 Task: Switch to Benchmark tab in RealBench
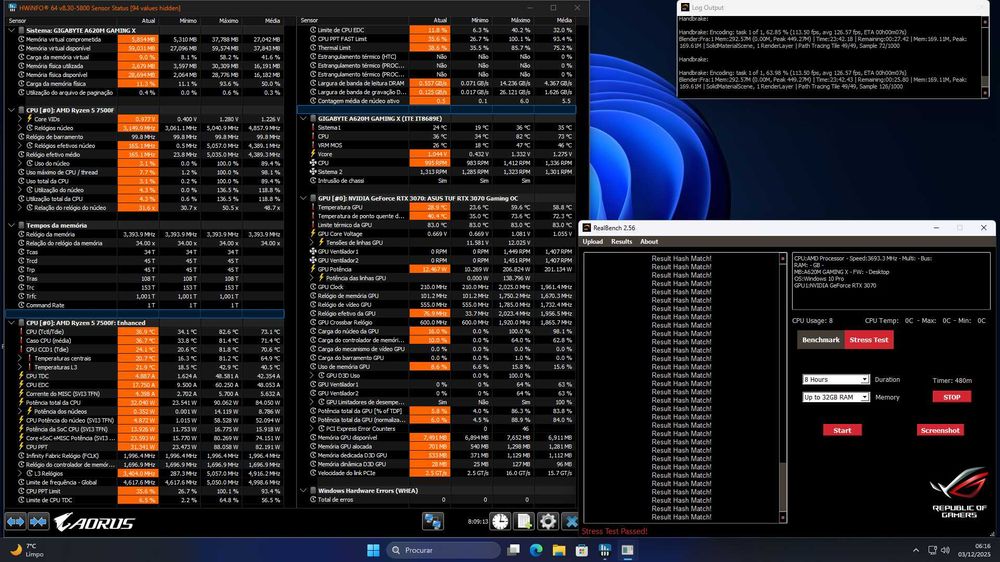click(x=820, y=340)
